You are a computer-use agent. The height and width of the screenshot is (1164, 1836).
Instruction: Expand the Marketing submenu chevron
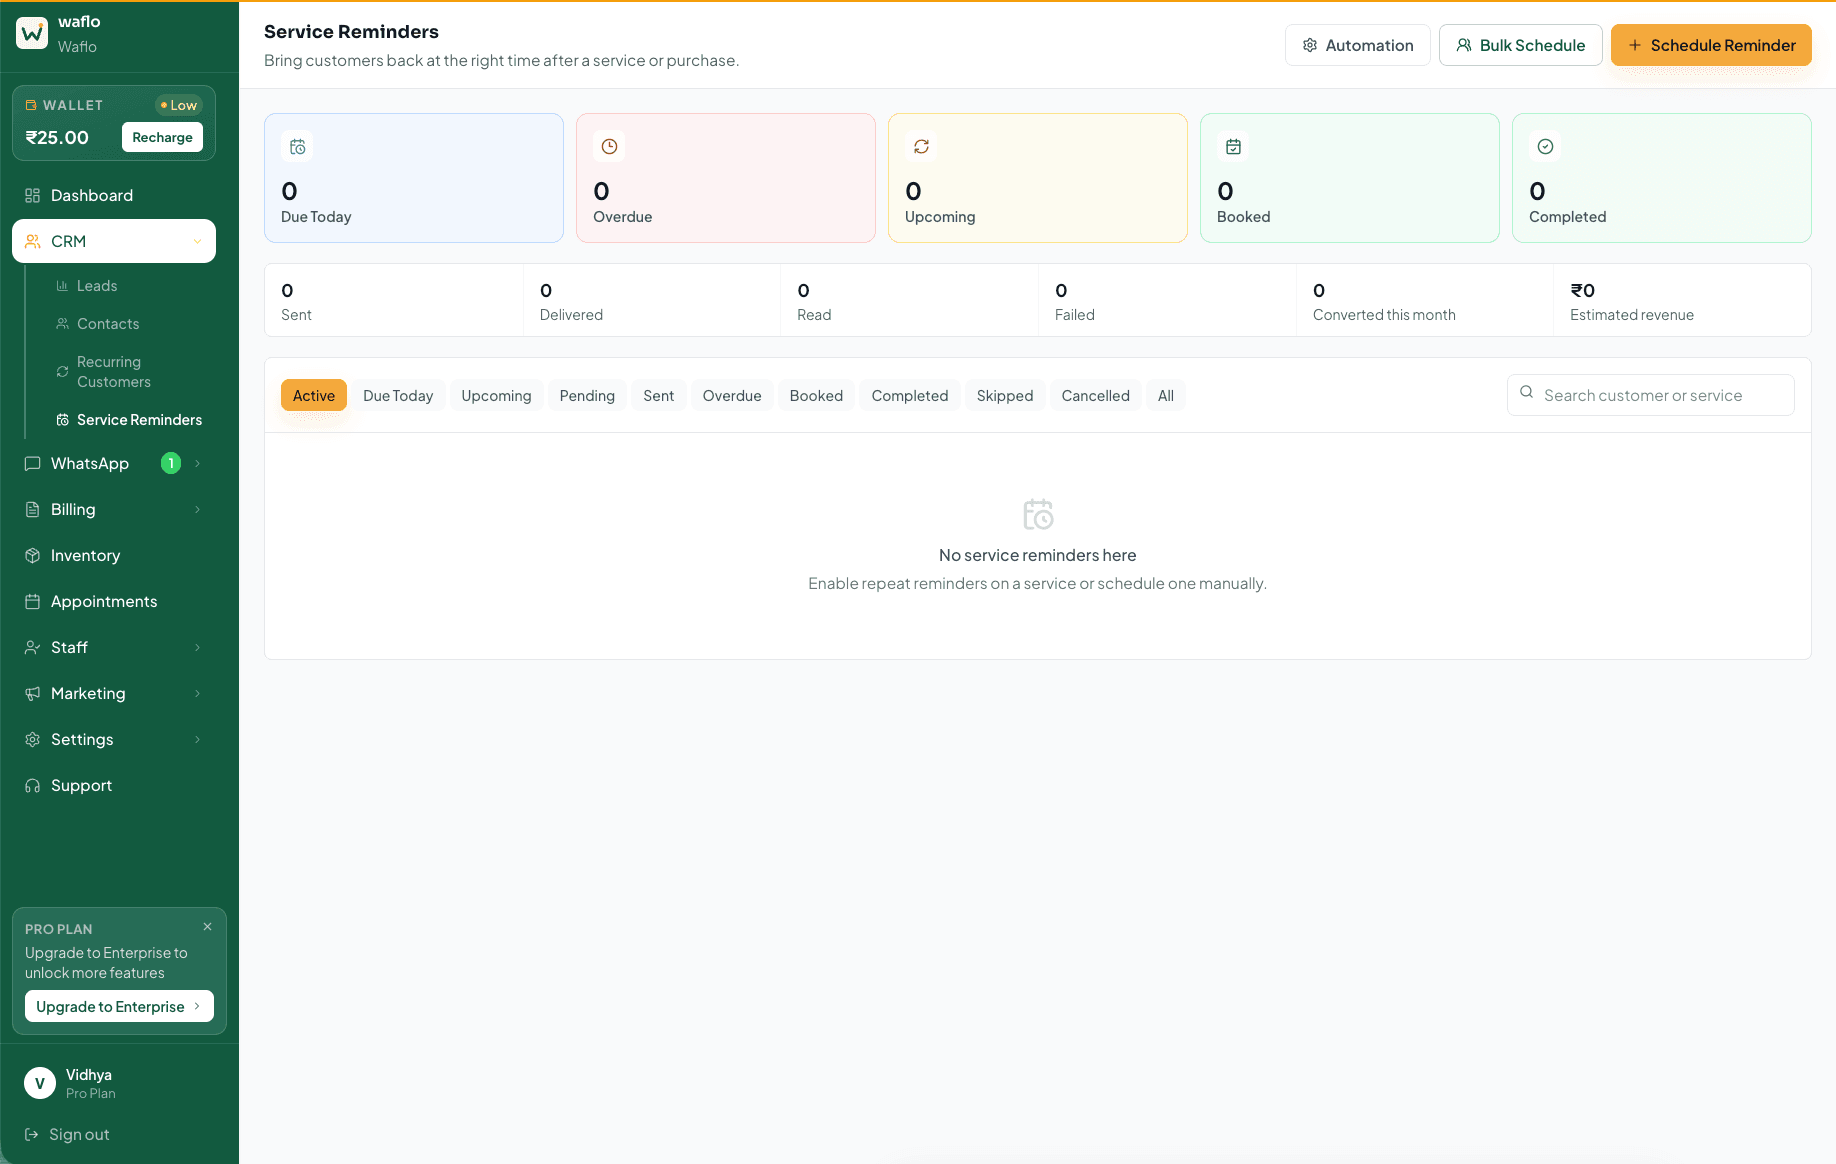[x=197, y=693]
